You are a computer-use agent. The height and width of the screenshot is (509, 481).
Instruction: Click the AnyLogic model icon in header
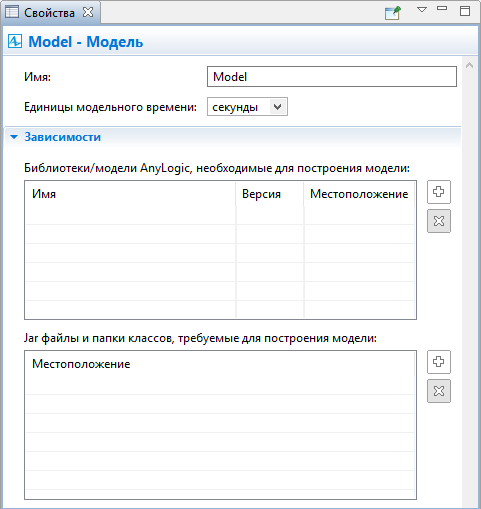tap(15, 41)
